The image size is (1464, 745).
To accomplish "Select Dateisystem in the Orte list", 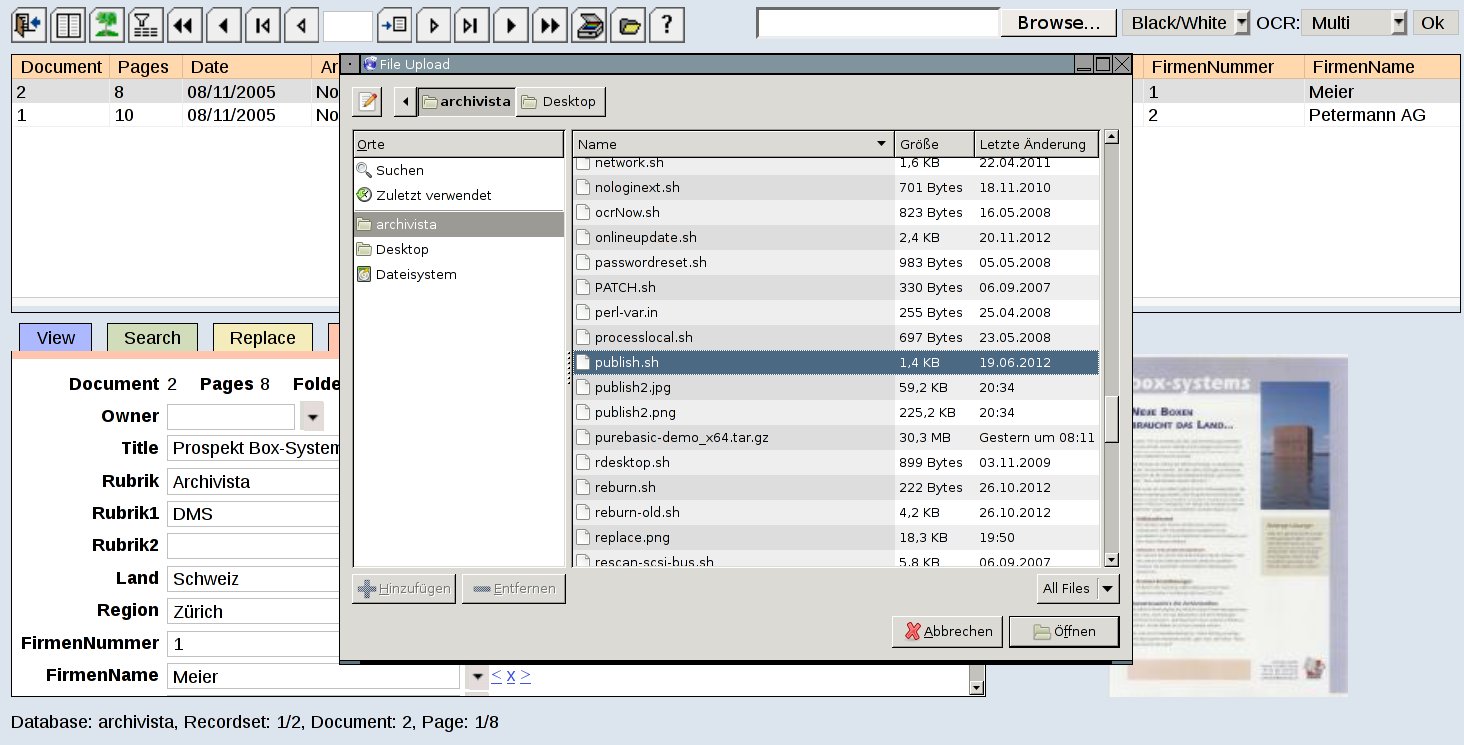I will pos(459,274).
